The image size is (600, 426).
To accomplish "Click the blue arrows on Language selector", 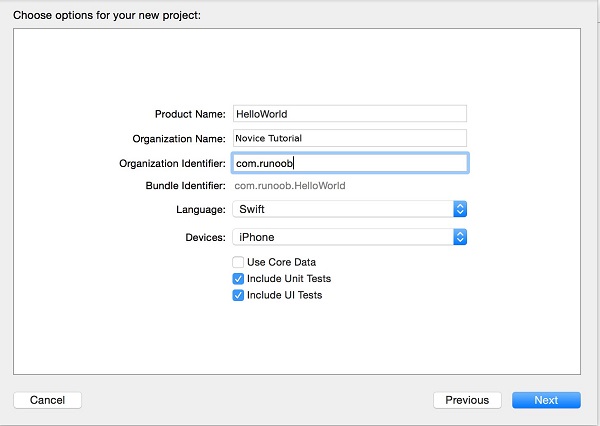I will (x=460, y=209).
